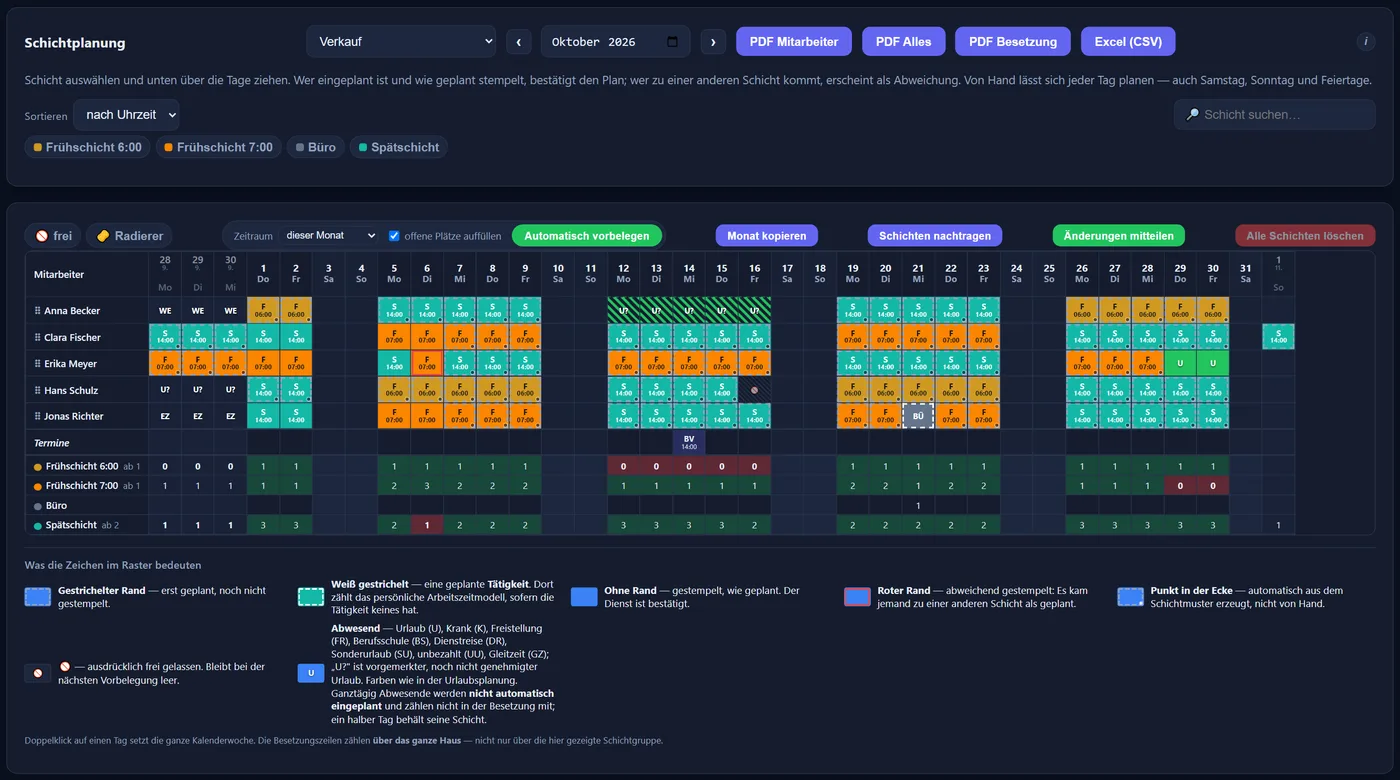Click the PDF Besetzung button

click(1012, 42)
